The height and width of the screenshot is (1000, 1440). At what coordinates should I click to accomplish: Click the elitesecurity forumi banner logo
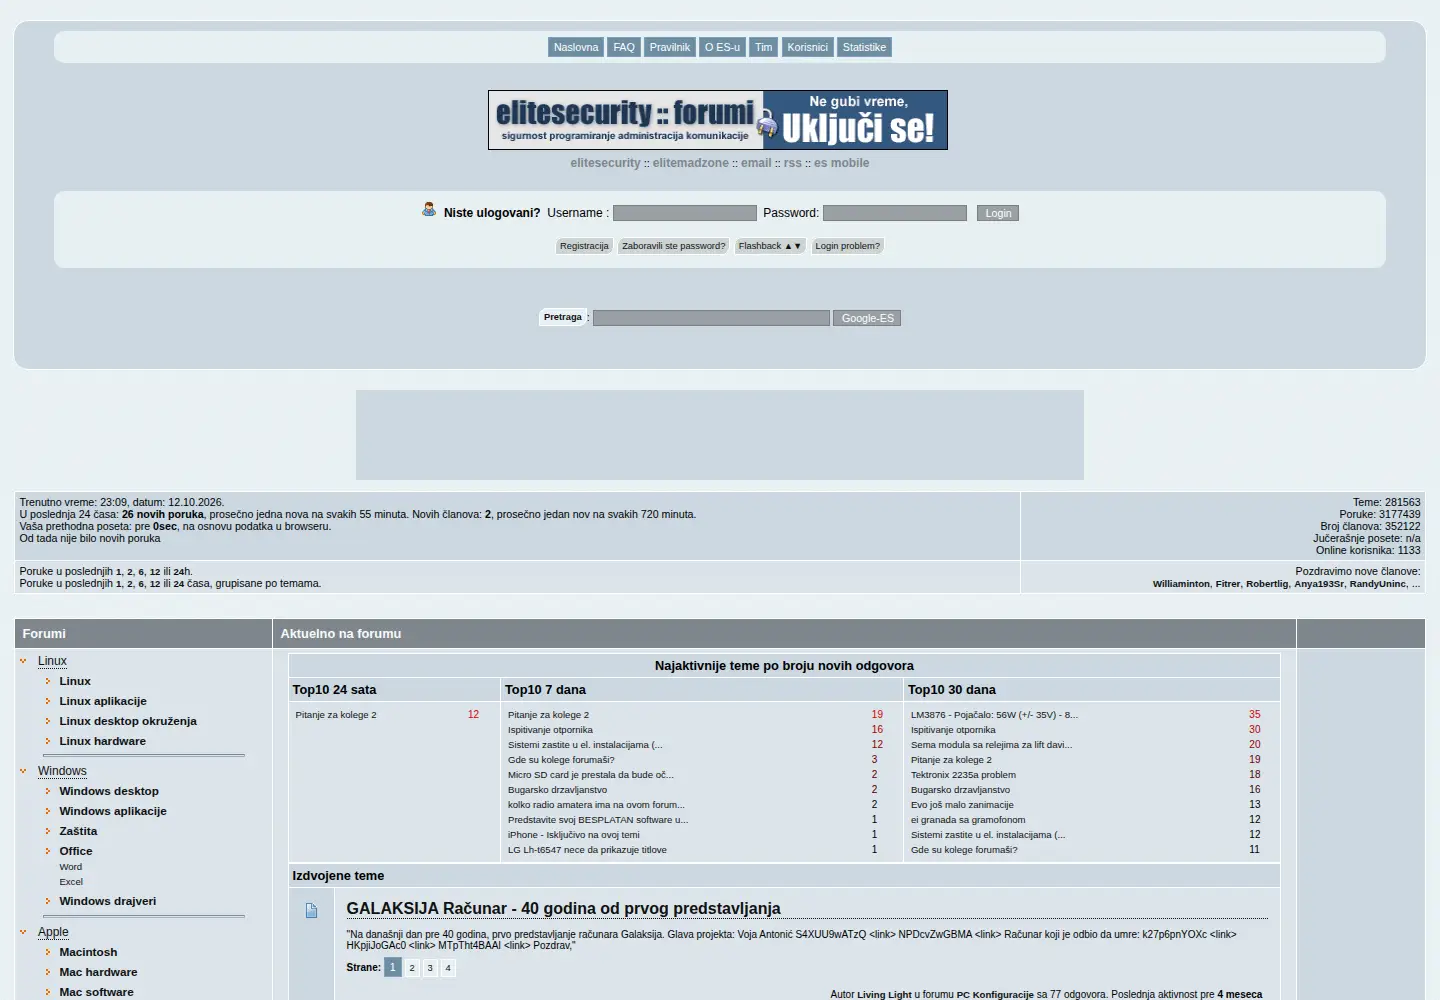pyautogui.click(x=718, y=120)
